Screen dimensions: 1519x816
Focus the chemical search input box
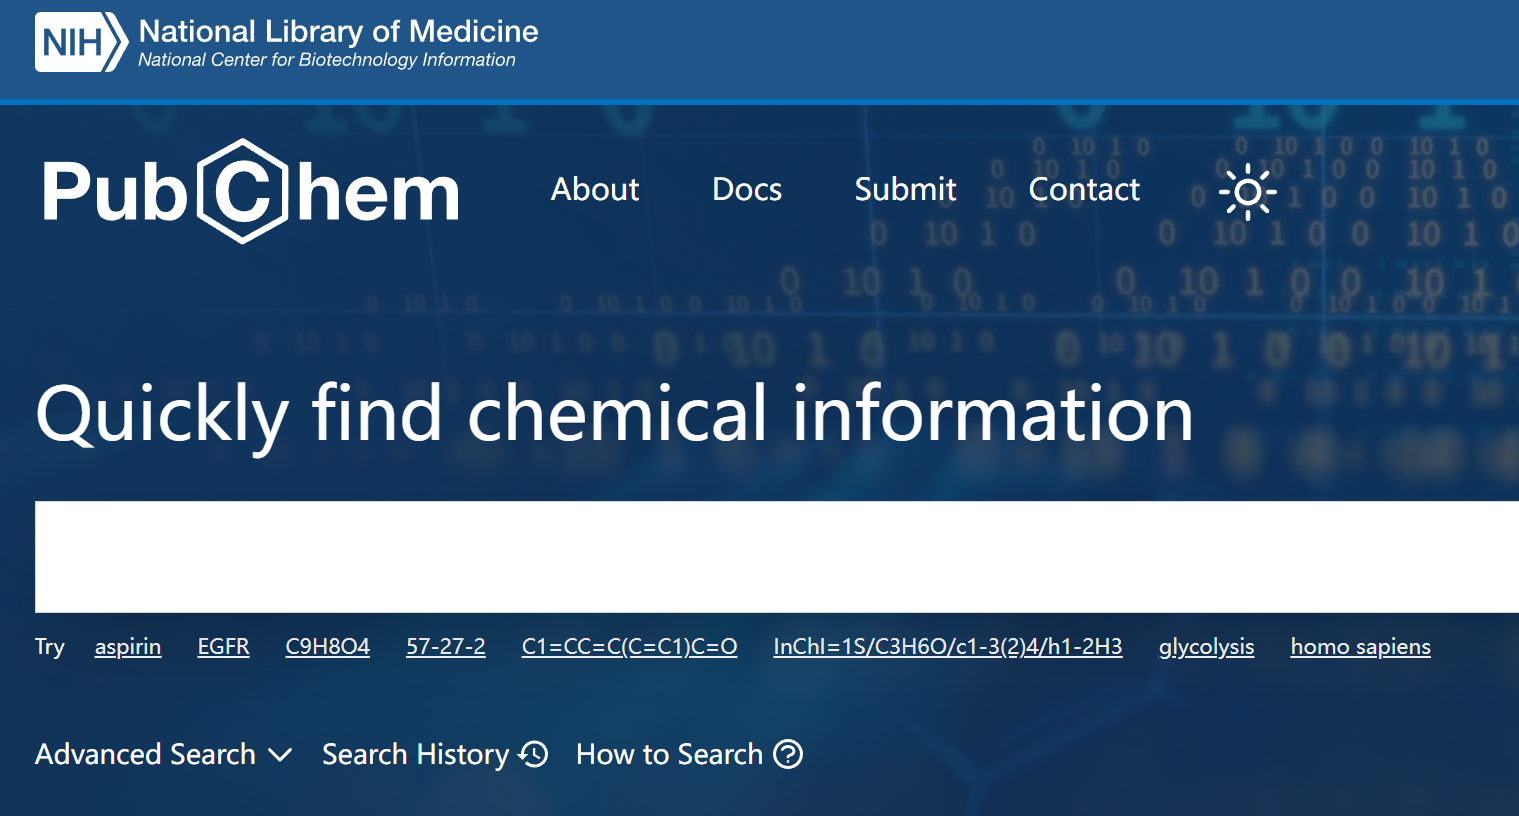[777, 556]
